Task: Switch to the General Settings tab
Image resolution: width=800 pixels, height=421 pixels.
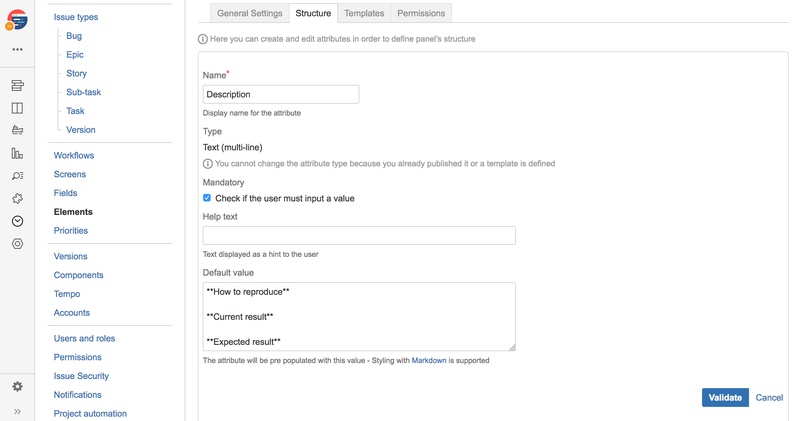Action: point(250,13)
